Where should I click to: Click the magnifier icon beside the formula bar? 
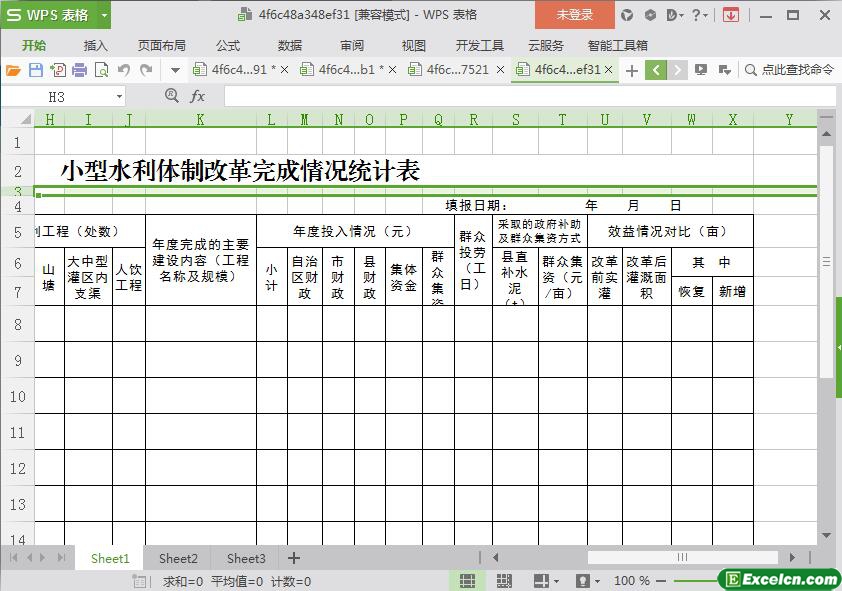point(172,96)
